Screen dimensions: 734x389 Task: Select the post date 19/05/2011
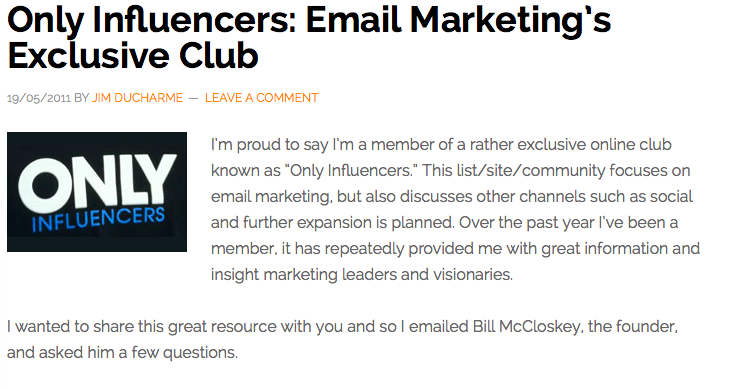38,98
